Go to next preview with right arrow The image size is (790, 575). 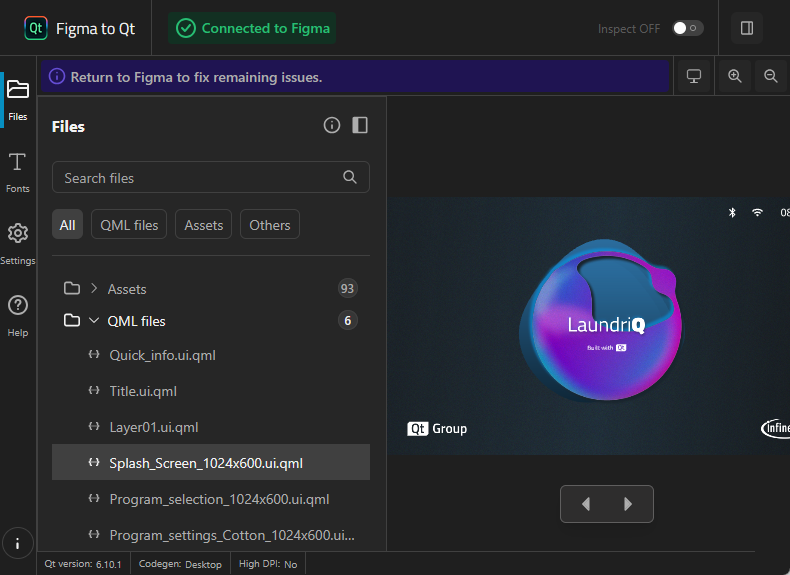click(627, 504)
